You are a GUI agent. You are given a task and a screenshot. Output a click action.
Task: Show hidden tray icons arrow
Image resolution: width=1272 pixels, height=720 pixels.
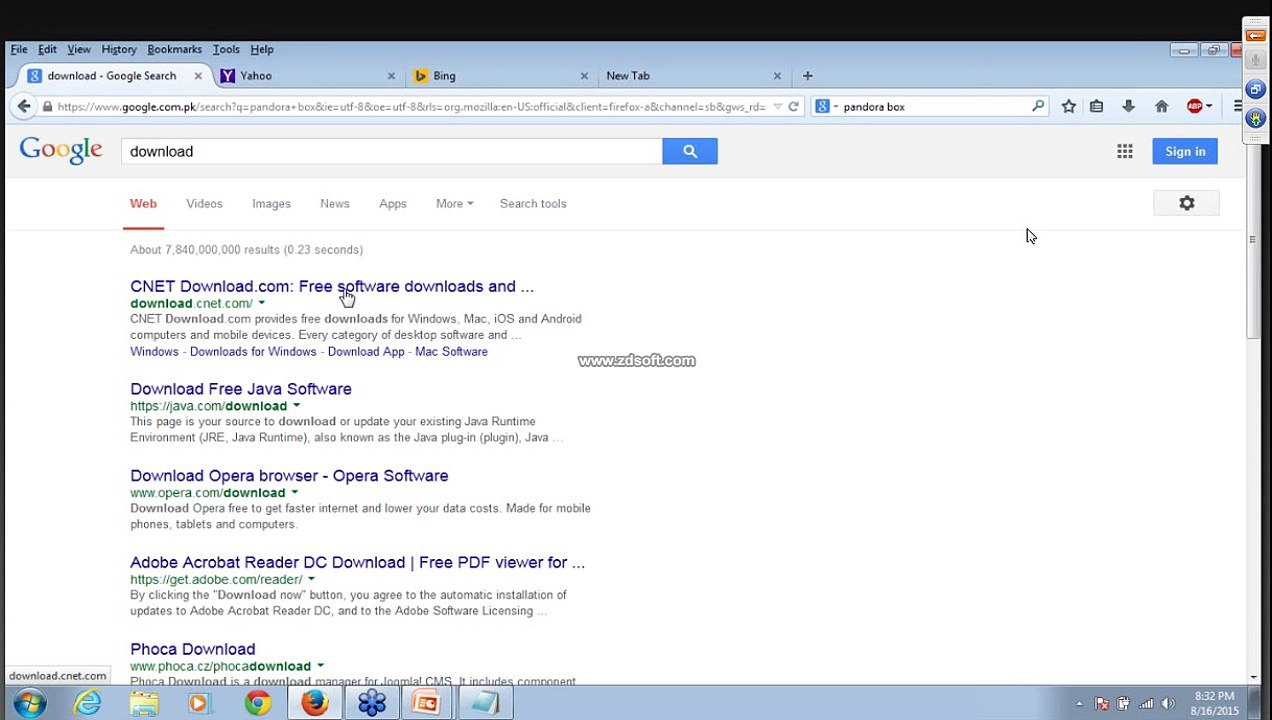click(x=1079, y=703)
